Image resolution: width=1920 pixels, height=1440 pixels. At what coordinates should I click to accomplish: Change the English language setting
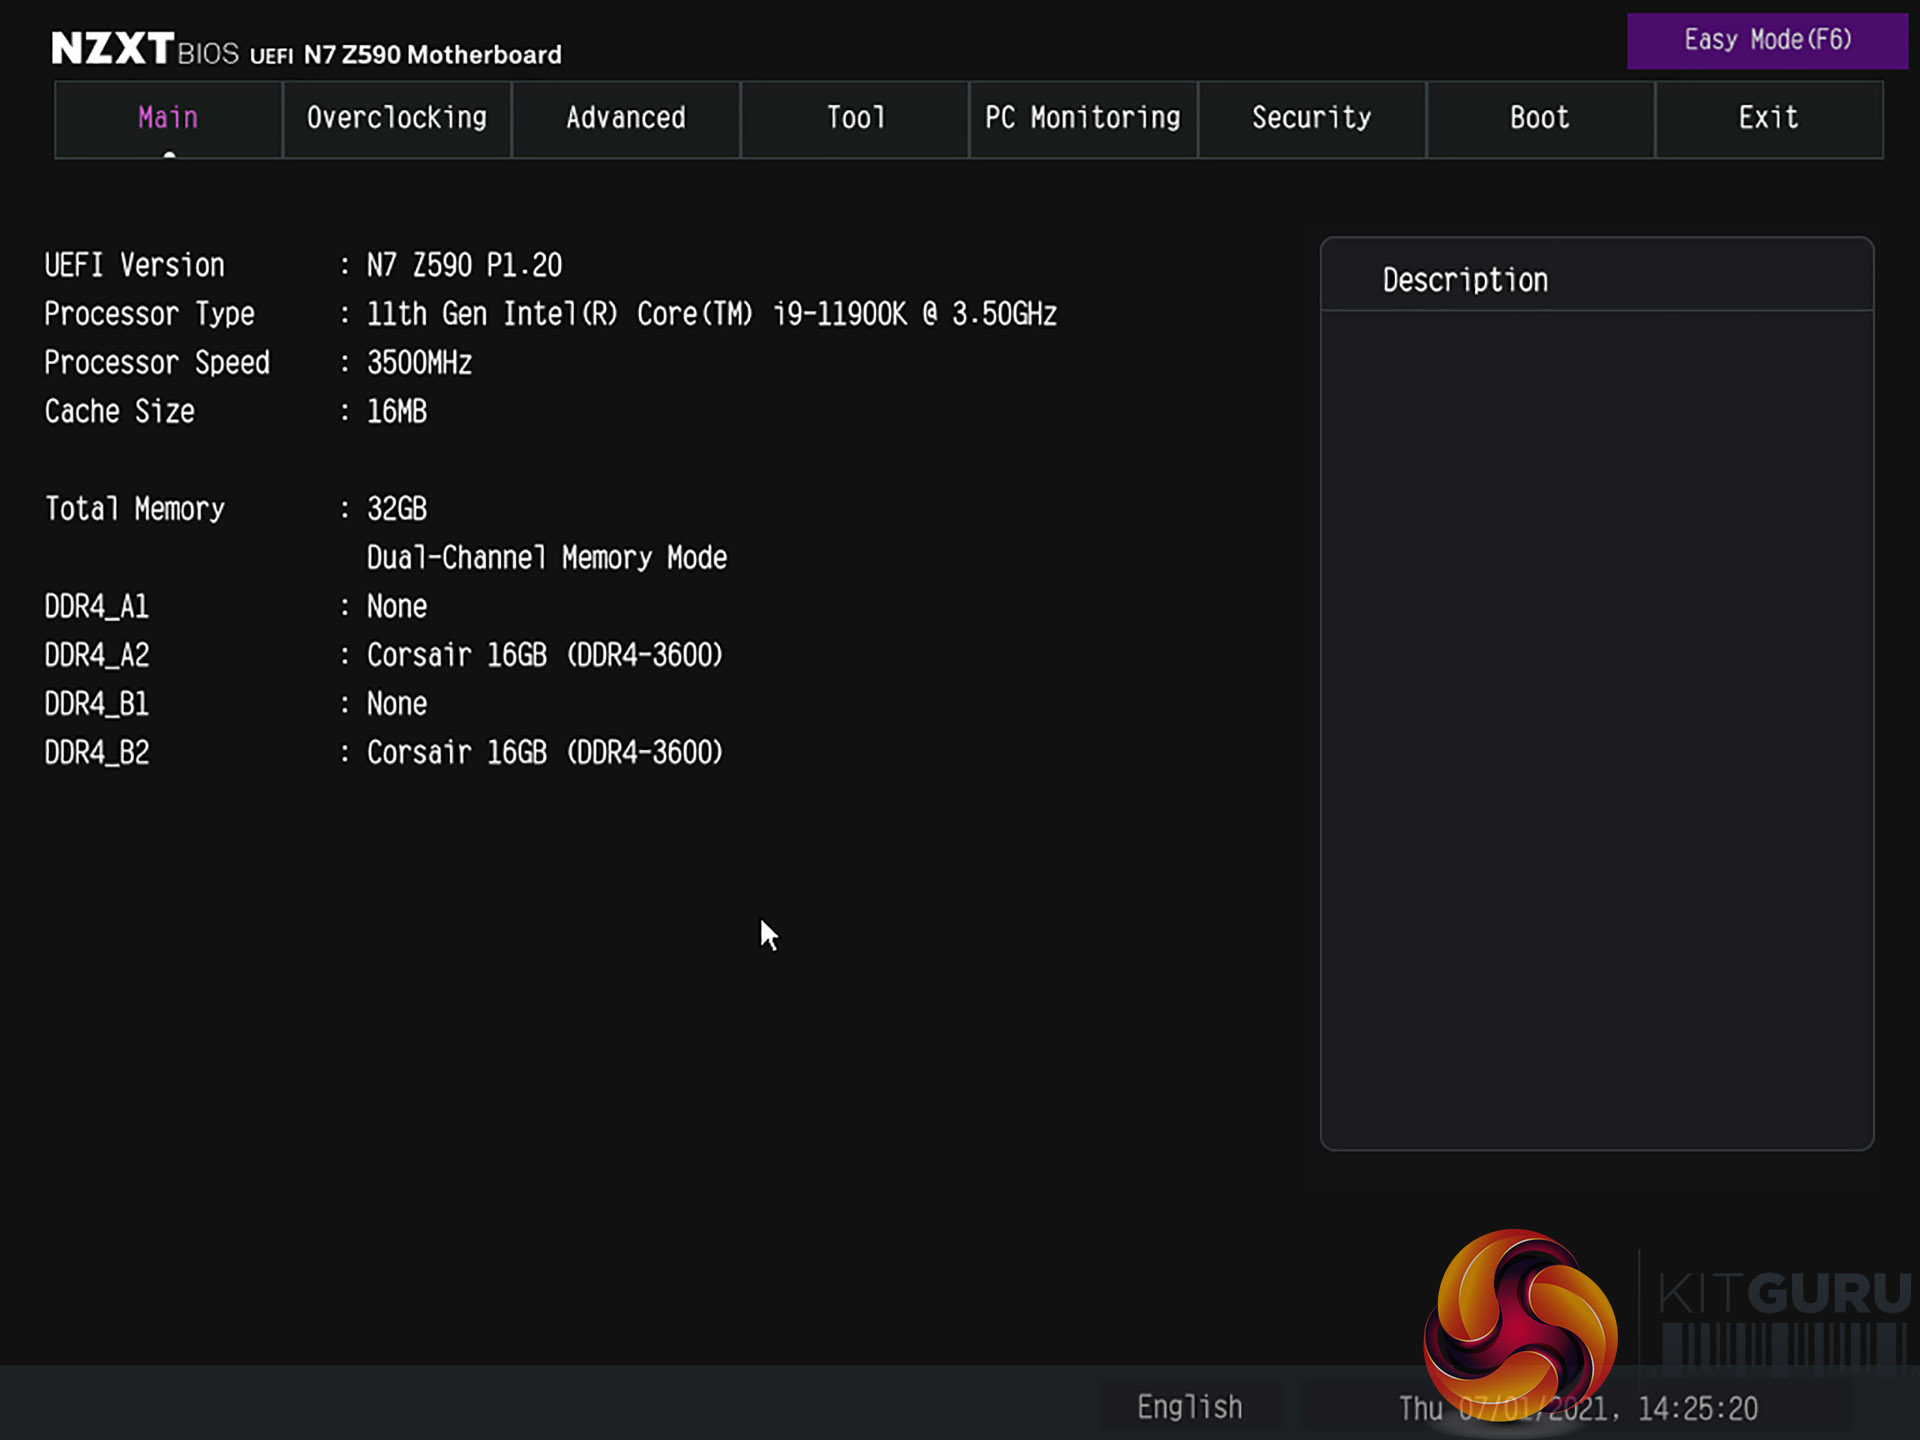(x=1190, y=1407)
